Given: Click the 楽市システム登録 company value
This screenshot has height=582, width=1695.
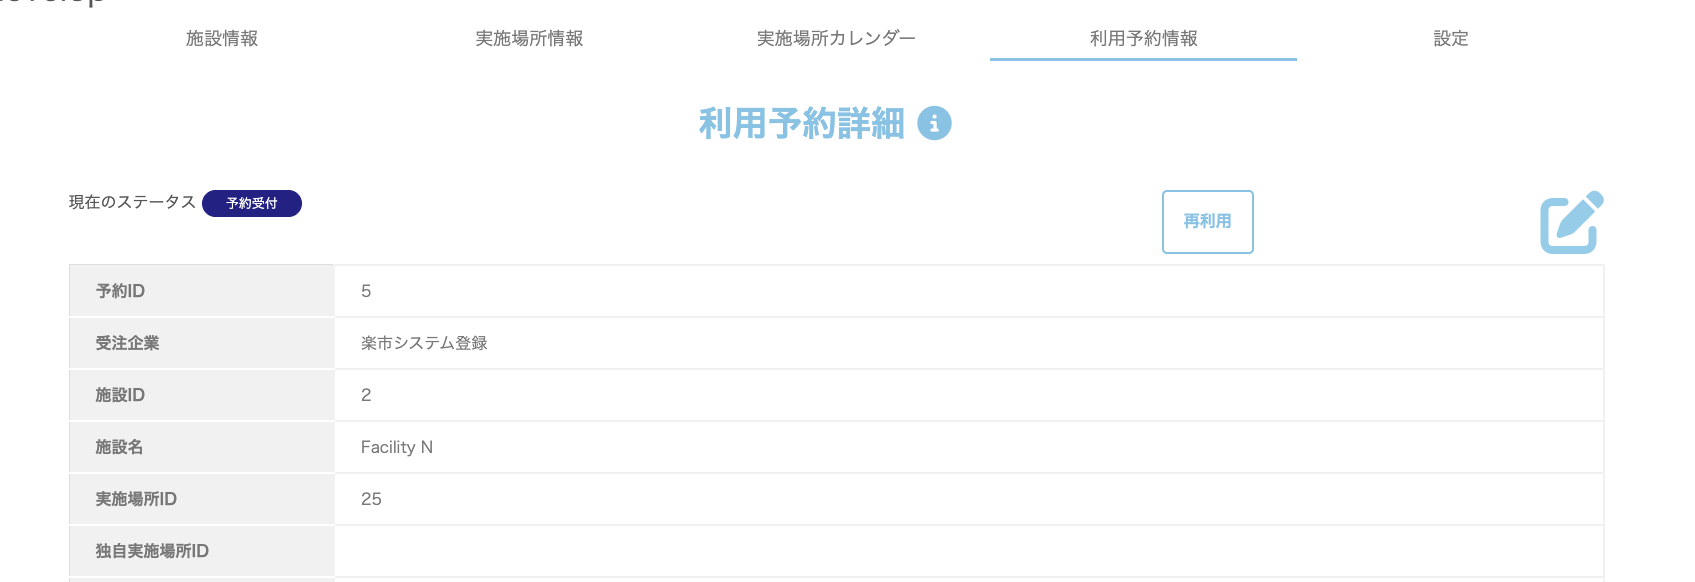Looking at the screenshot, I should click(424, 343).
